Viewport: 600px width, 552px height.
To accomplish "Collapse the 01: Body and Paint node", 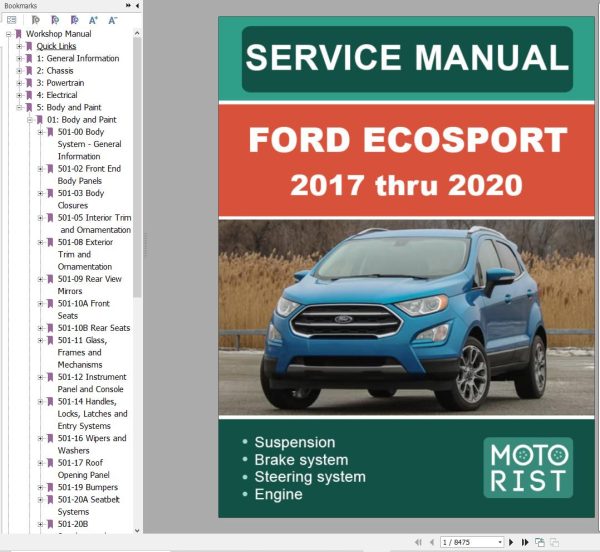I will [30, 120].
